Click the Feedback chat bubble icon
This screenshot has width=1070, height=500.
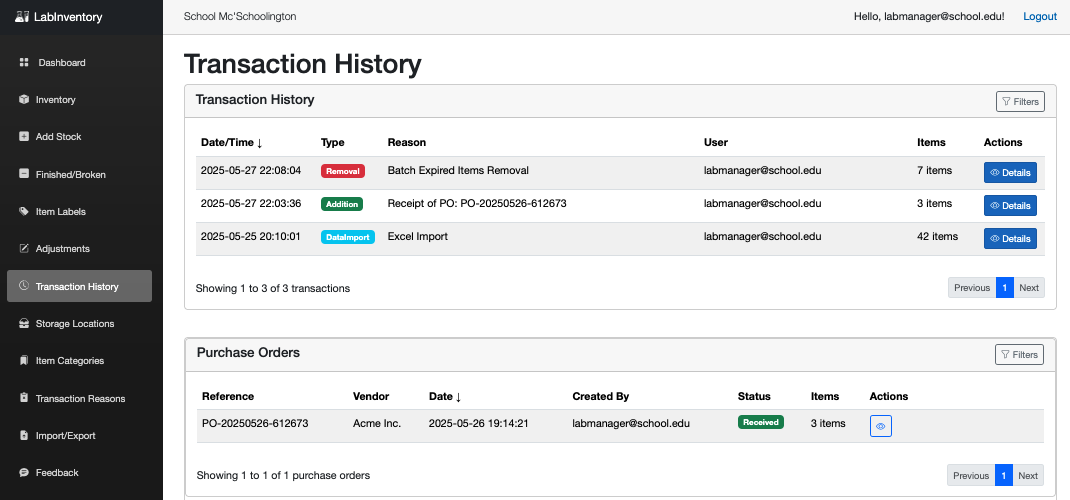[x=24, y=473]
